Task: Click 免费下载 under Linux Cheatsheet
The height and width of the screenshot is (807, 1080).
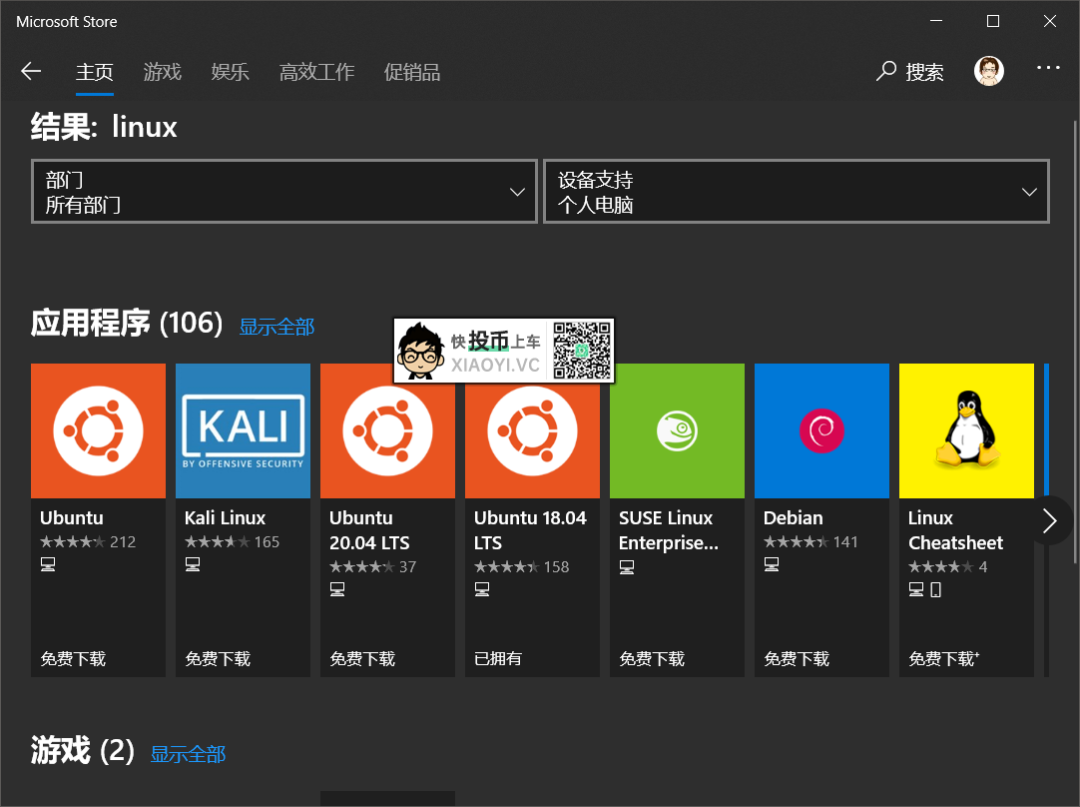Action: click(944, 659)
